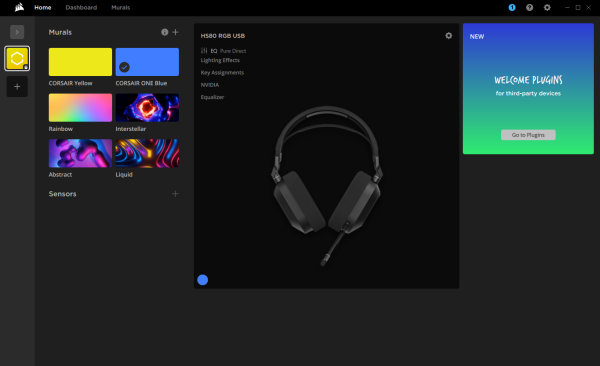The image size is (600, 366).
Task: Open the notifications badge icon
Action: [x=512, y=8]
